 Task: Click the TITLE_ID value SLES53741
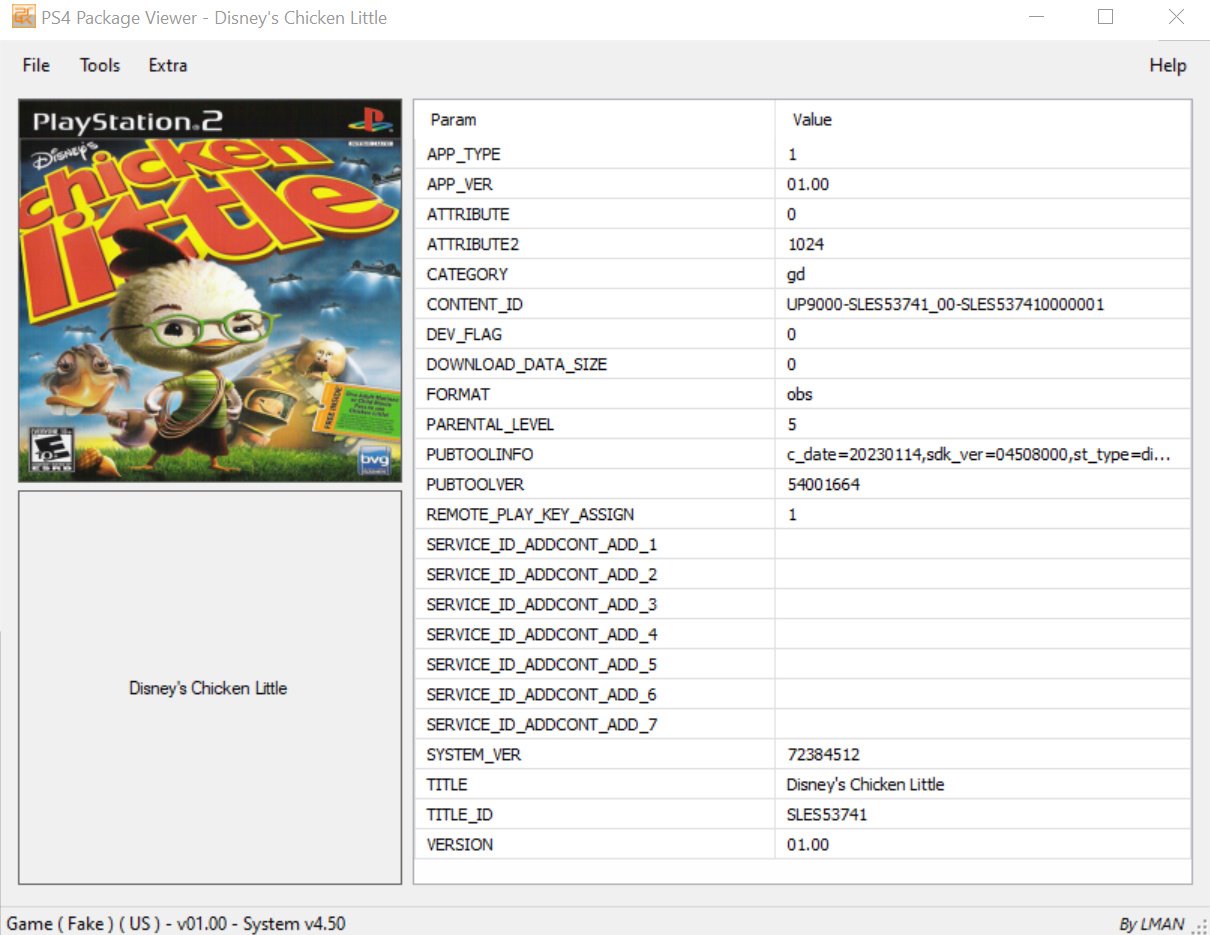pos(827,814)
